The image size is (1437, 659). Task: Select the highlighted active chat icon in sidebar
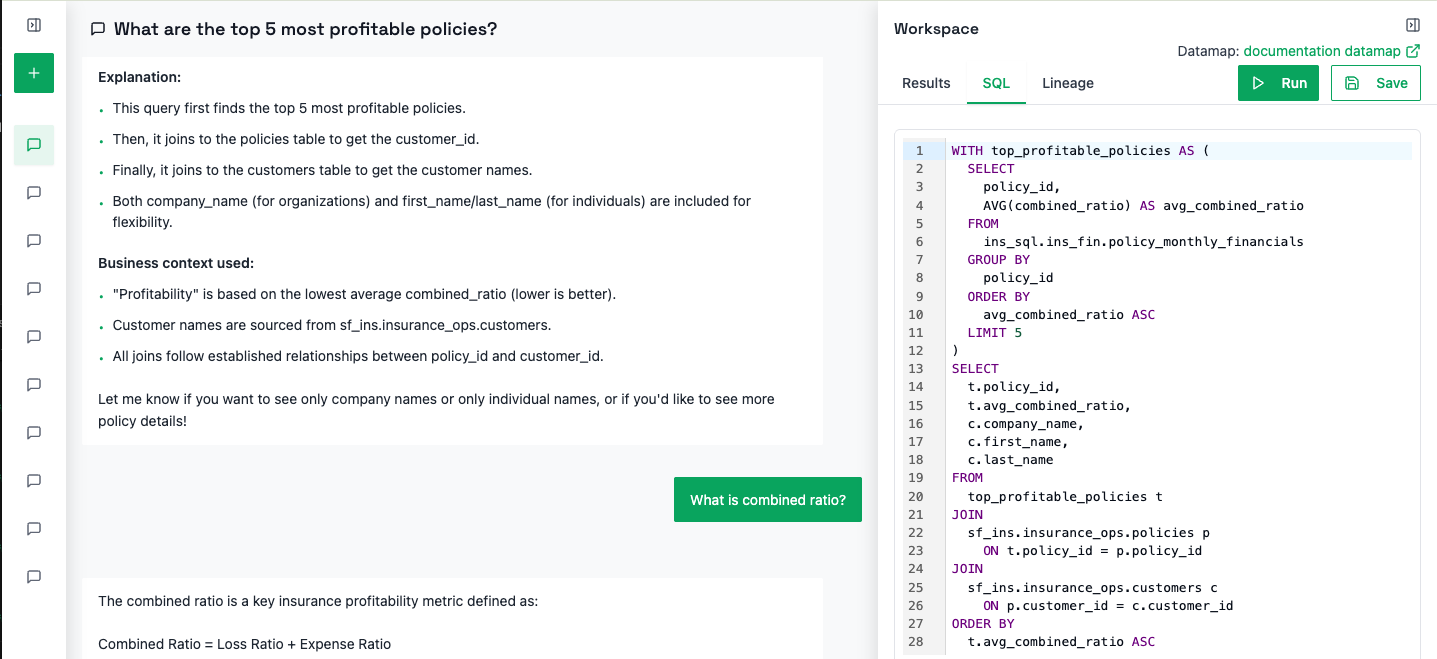(x=34, y=145)
